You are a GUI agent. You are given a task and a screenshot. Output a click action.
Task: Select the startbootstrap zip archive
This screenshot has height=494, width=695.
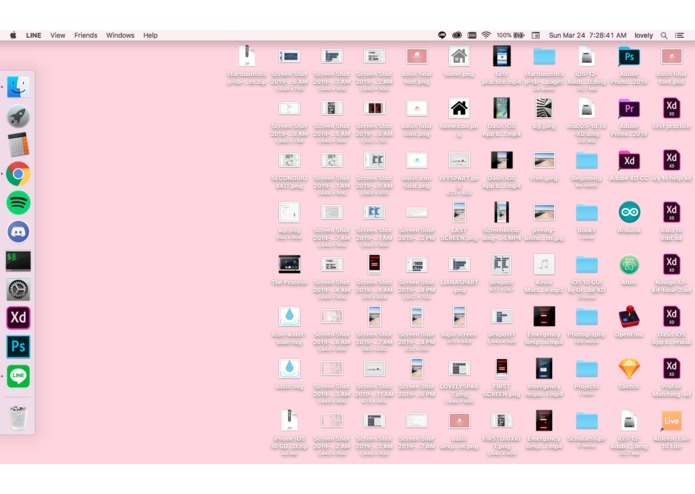pyautogui.click(x=247, y=56)
